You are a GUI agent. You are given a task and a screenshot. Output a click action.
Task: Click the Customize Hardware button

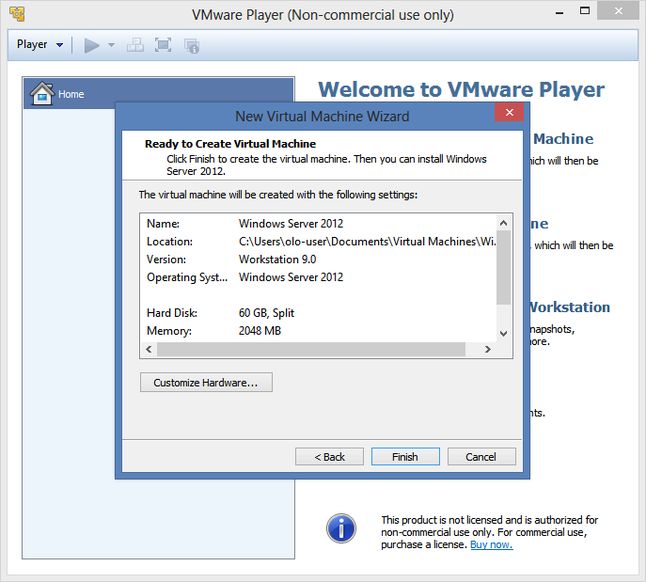(x=206, y=382)
